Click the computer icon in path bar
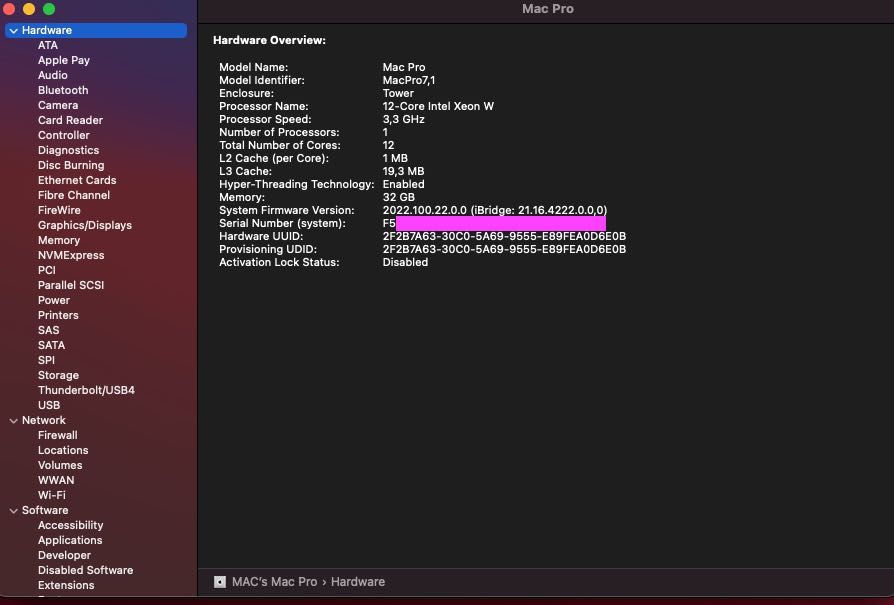Screen dimensions: 894x605 pyautogui.click(x=220, y=582)
